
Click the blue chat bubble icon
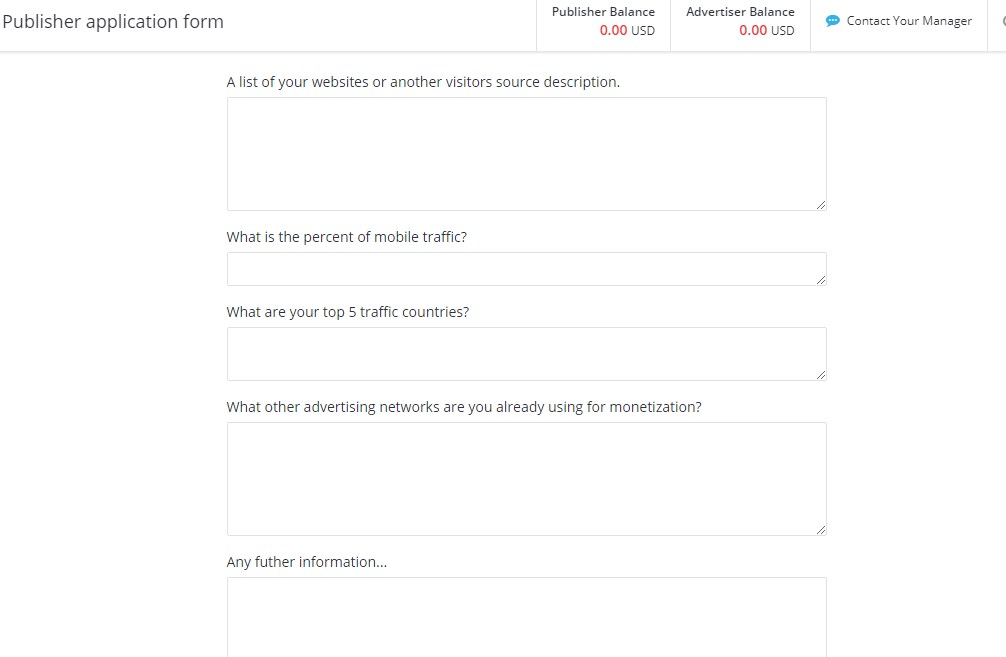tap(832, 21)
